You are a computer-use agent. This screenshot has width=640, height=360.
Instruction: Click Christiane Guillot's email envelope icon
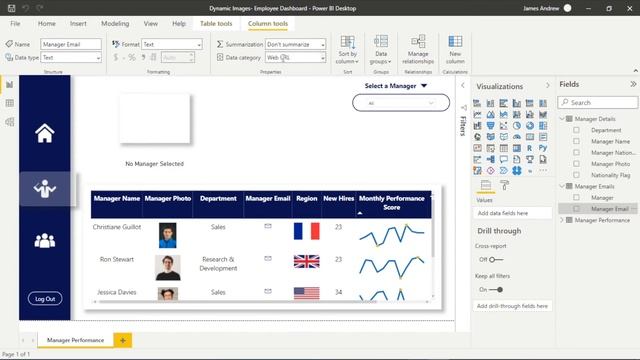point(268,226)
